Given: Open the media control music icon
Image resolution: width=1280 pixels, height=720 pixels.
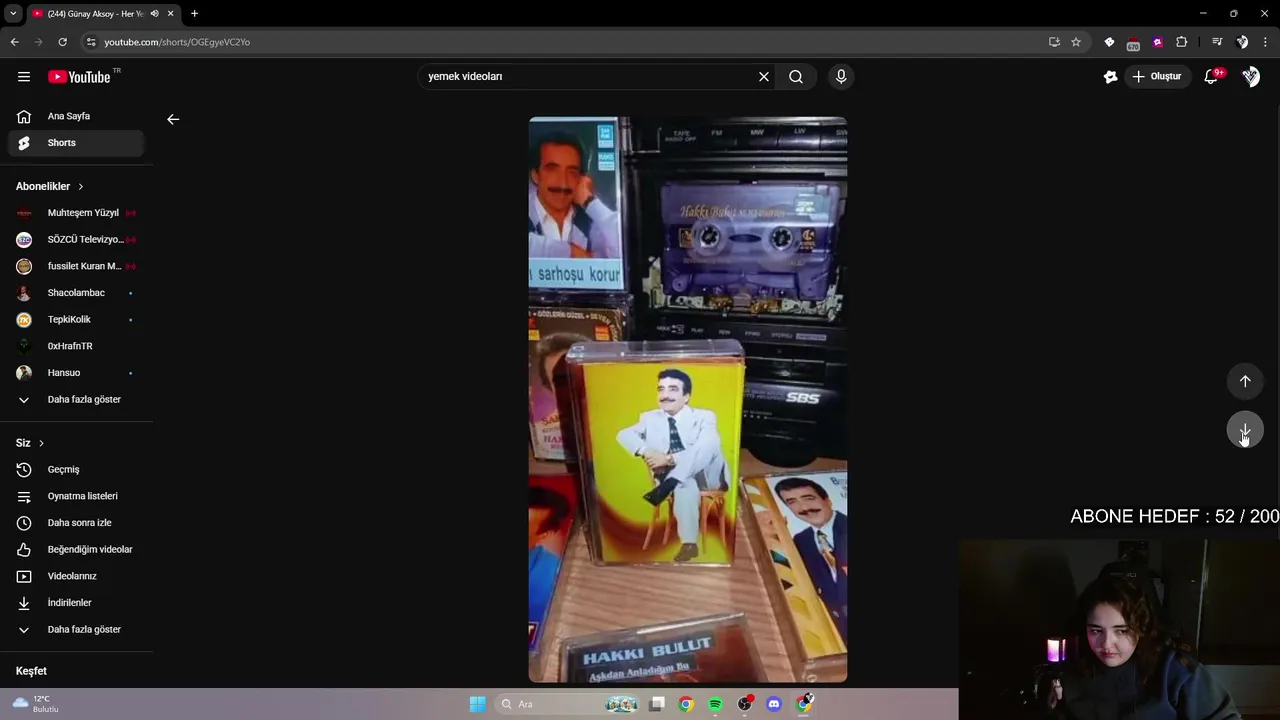Looking at the screenshot, I should (1217, 42).
